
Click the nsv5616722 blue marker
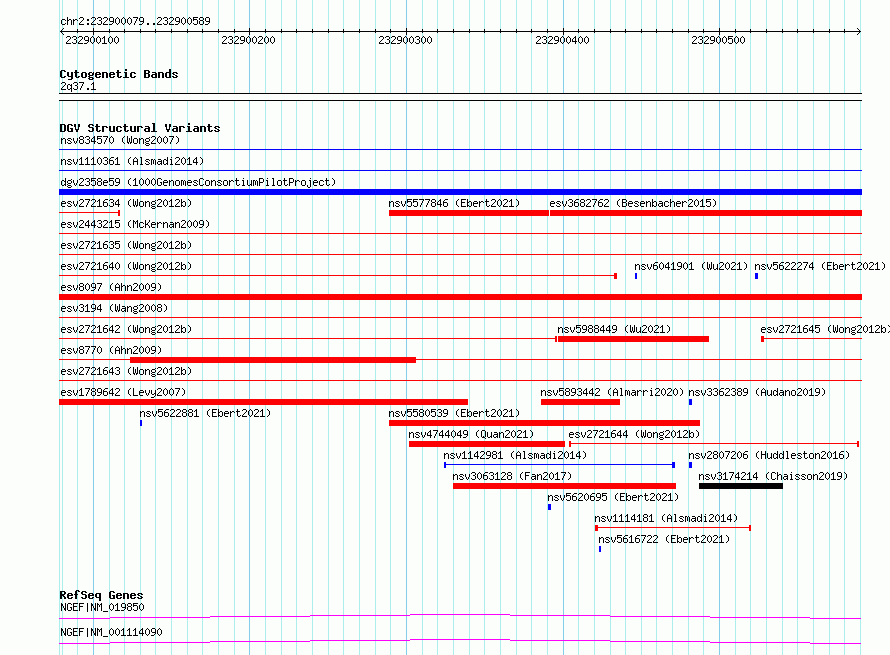pyautogui.click(x=600, y=549)
